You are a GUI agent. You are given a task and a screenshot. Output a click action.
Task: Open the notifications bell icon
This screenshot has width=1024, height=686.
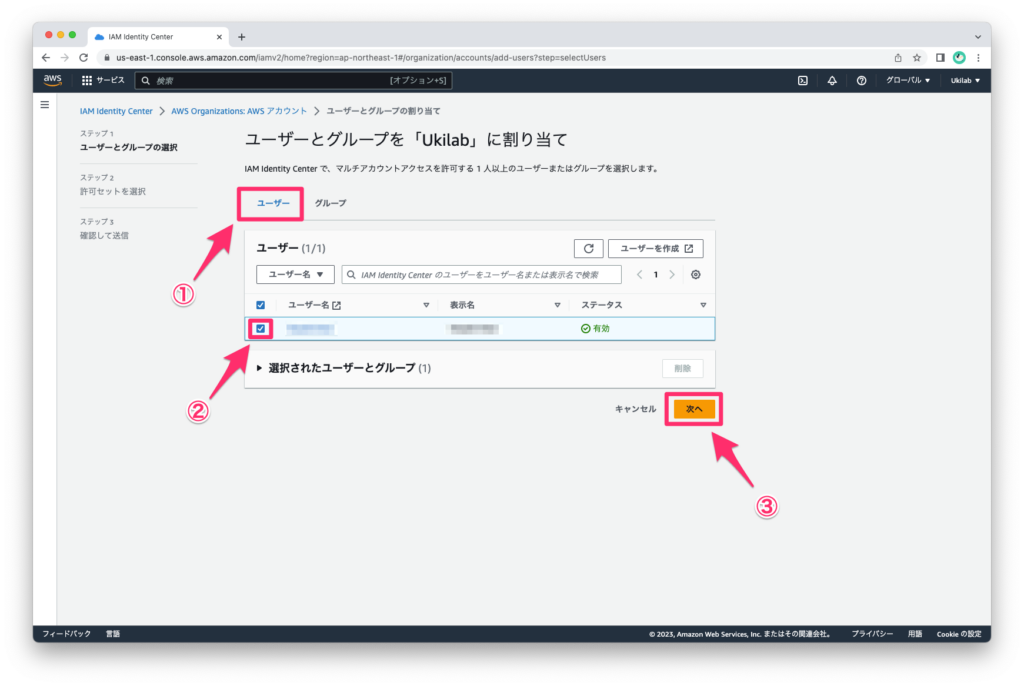pos(832,80)
